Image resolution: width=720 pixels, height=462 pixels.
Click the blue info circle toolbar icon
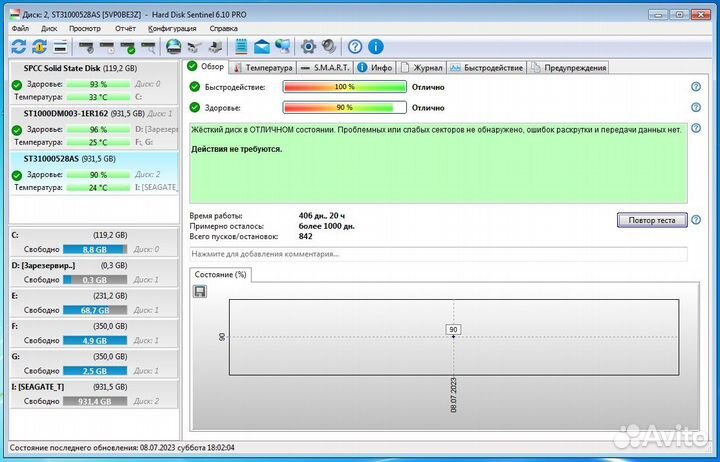(x=376, y=46)
